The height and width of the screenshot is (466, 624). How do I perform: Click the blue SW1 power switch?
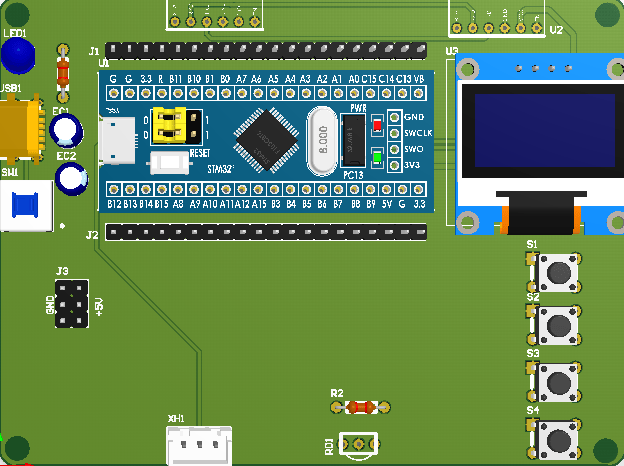pyautogui.click(x=24, y=205)
